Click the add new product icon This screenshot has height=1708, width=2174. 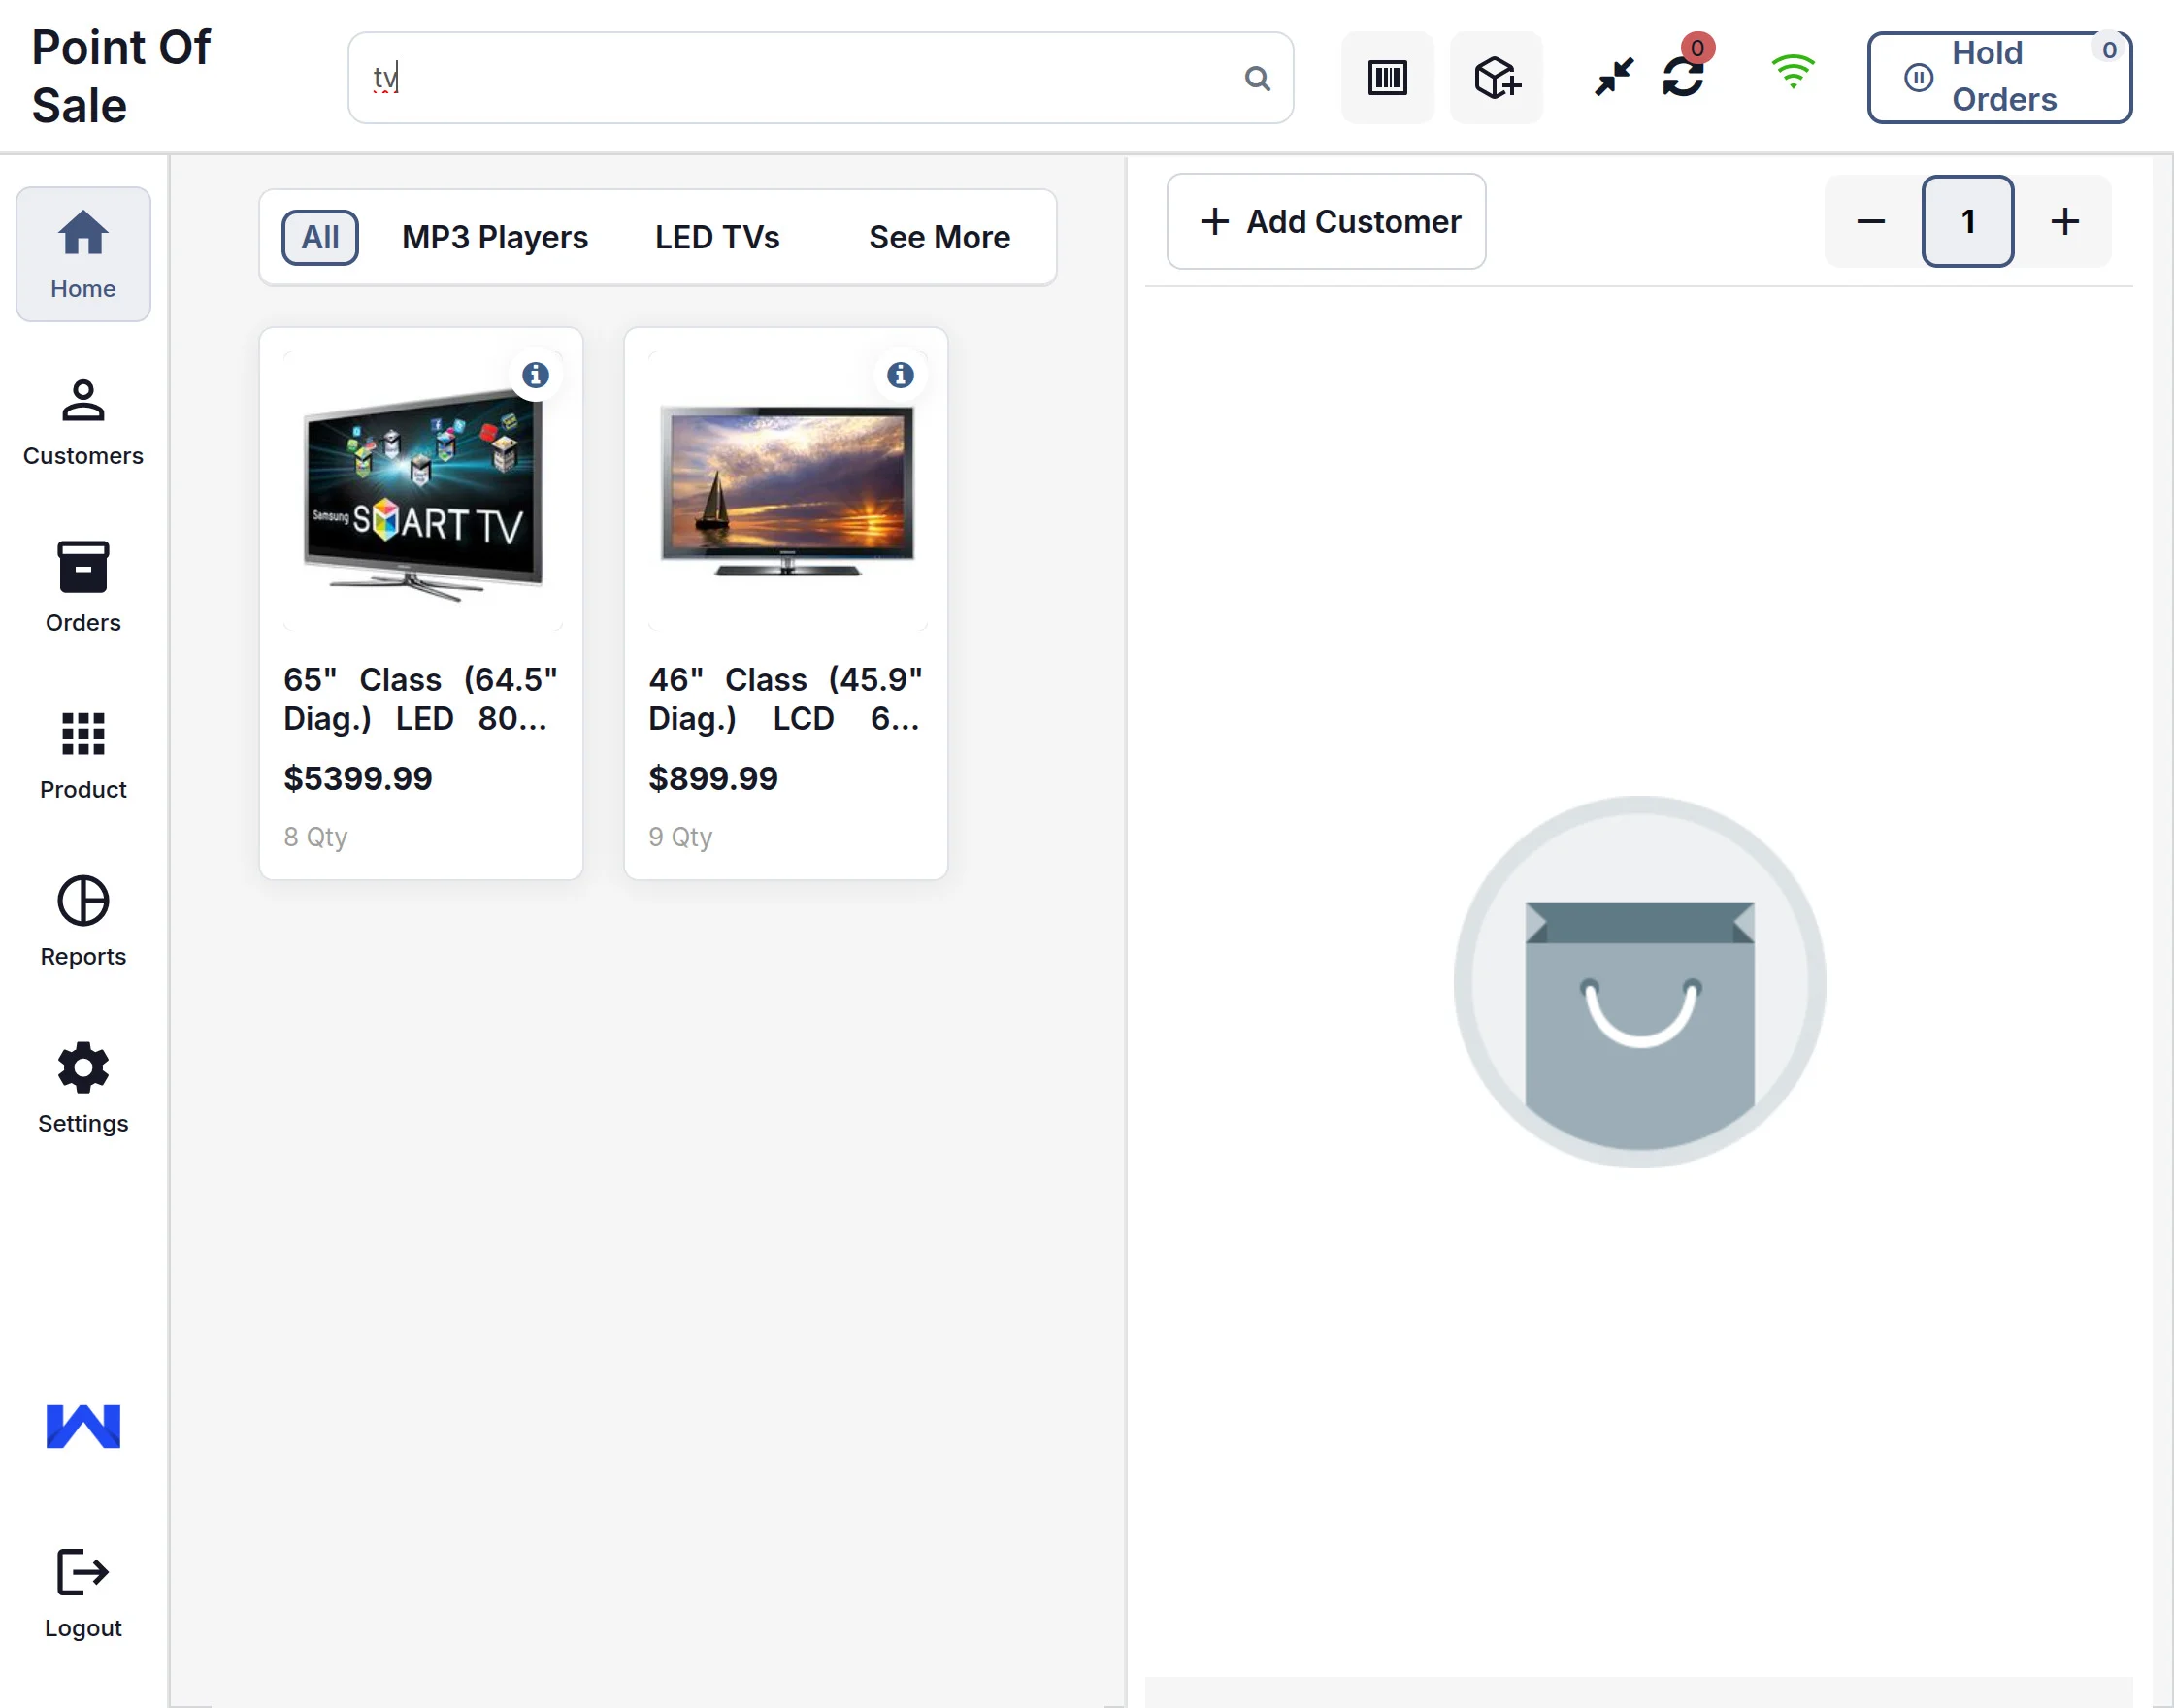coord(1495,77)
